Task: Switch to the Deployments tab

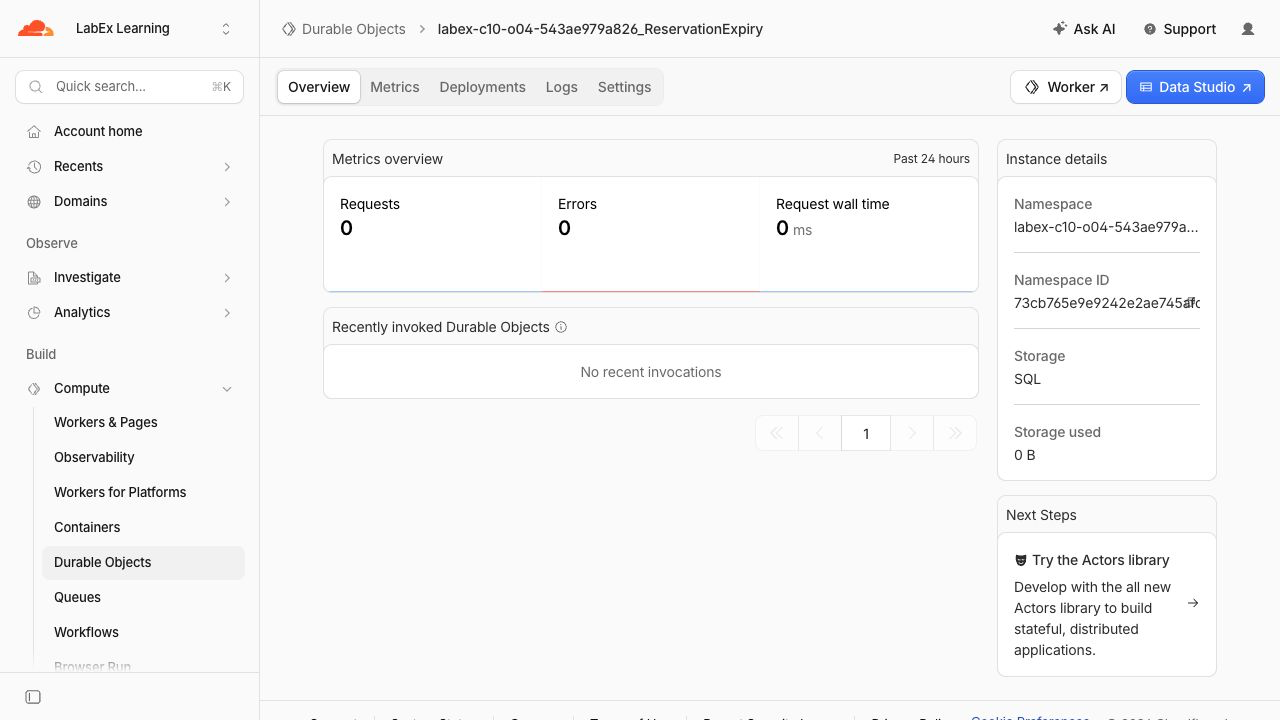Action: (482, 87)
